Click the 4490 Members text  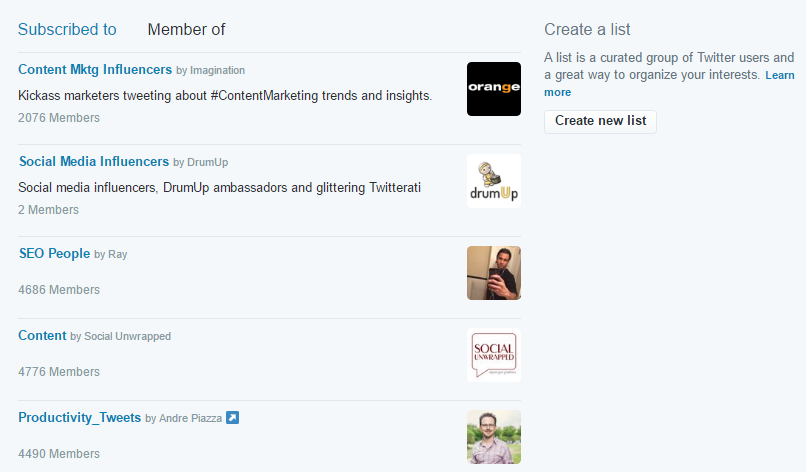[x=59, y=454]
